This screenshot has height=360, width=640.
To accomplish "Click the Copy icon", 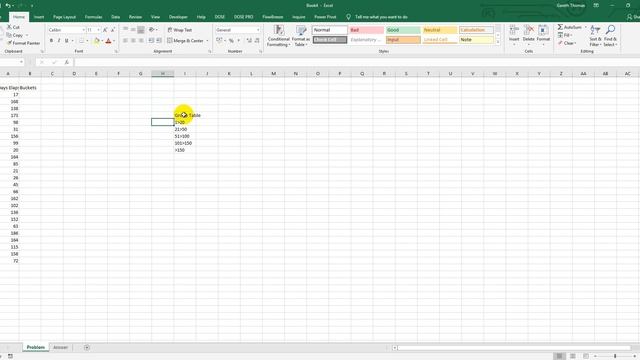I will coord(9,35).
